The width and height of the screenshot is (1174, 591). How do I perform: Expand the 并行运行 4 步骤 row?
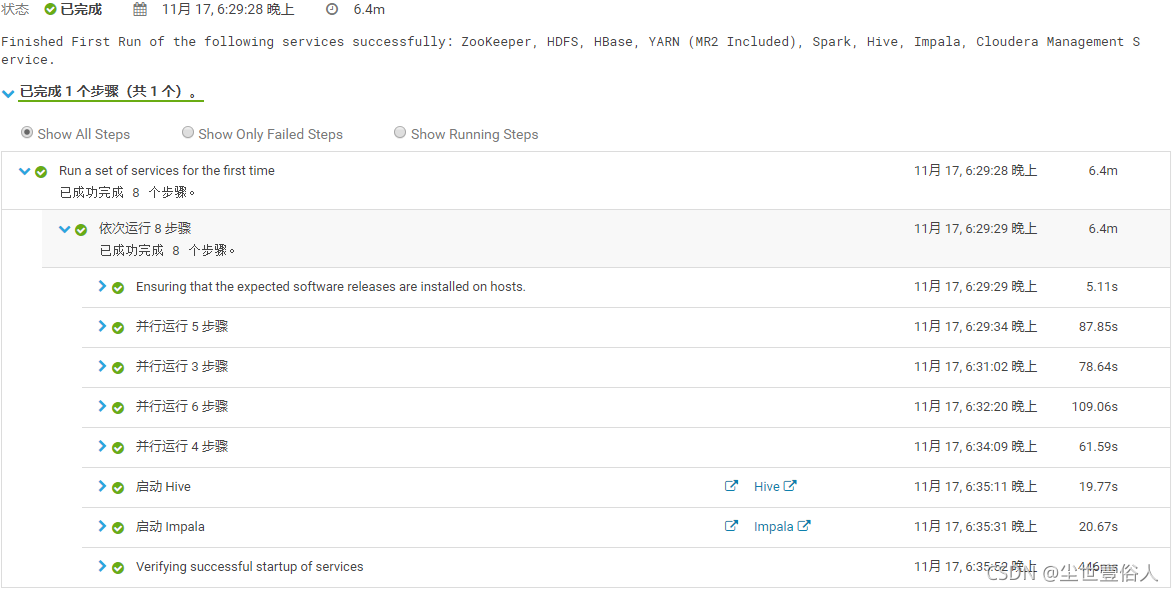click(x=103, y=446)
